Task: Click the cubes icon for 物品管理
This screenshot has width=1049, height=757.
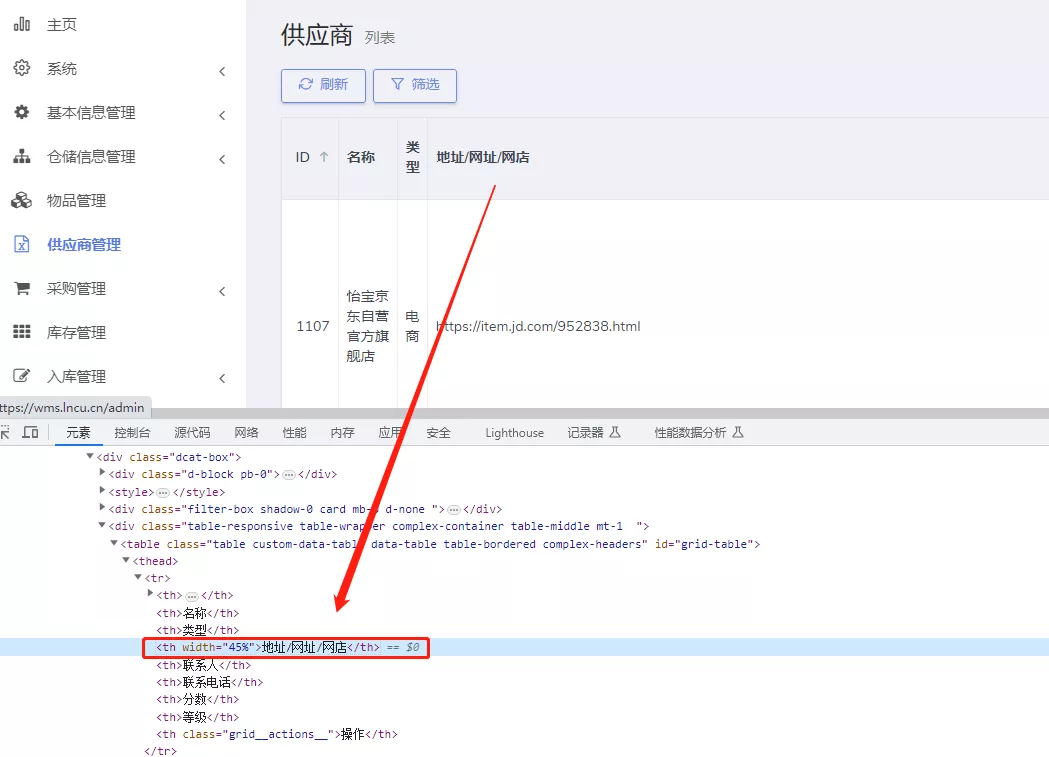Action: (21, 200)
